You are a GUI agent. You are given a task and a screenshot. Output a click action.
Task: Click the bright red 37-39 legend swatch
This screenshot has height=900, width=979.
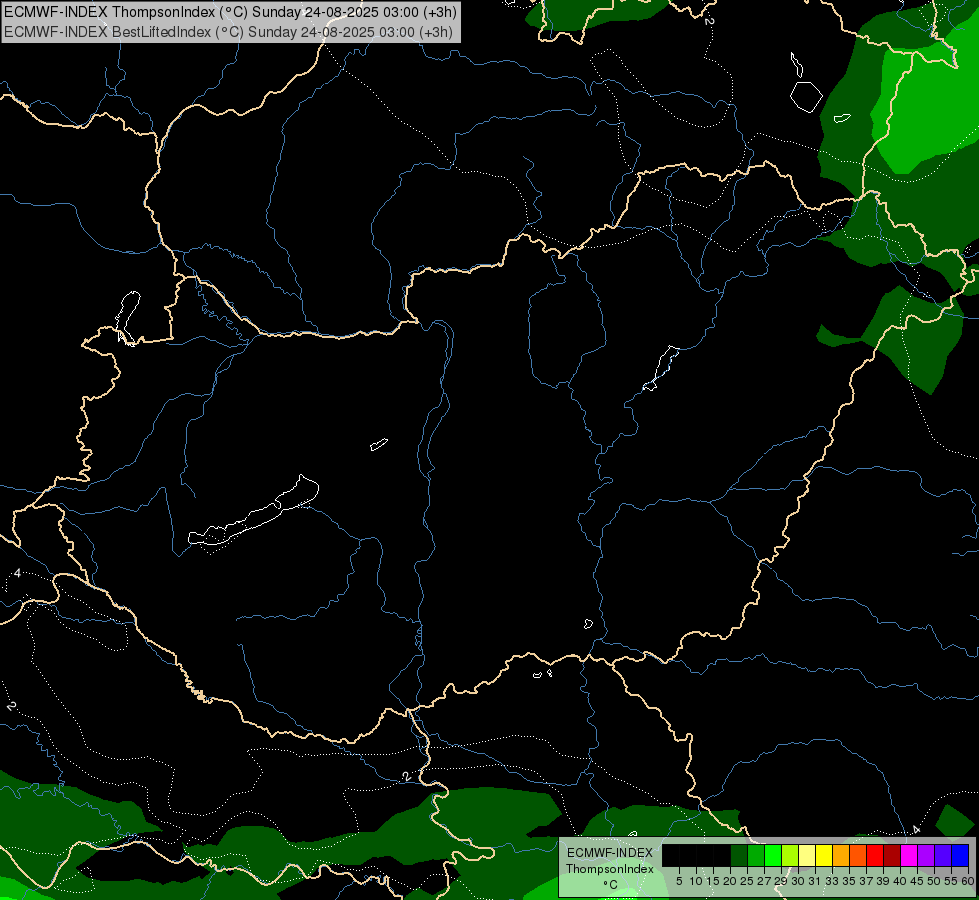pyautogui.click(x=875, y=855)
